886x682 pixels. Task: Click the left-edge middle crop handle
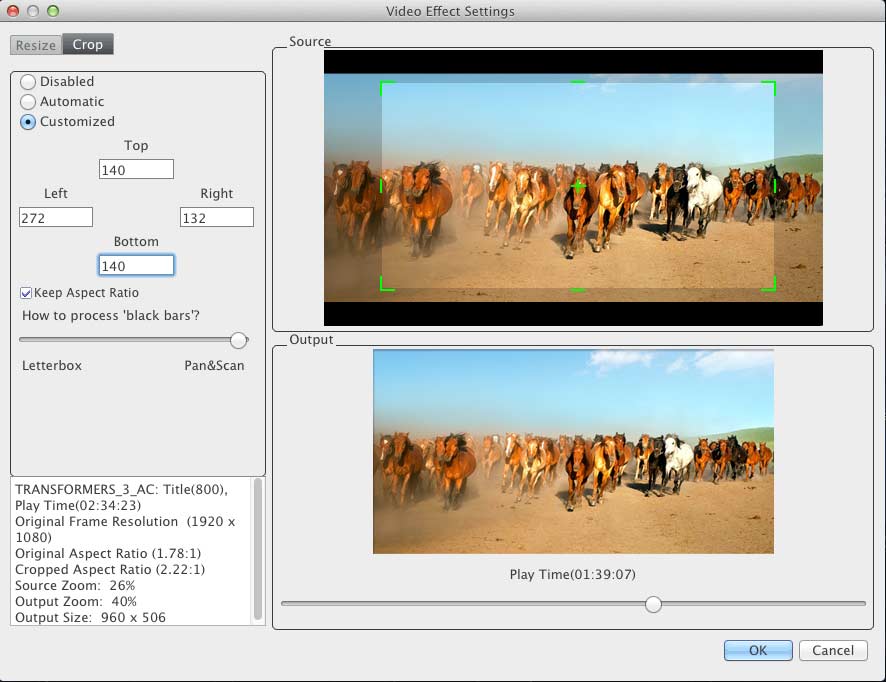[381, 185]
